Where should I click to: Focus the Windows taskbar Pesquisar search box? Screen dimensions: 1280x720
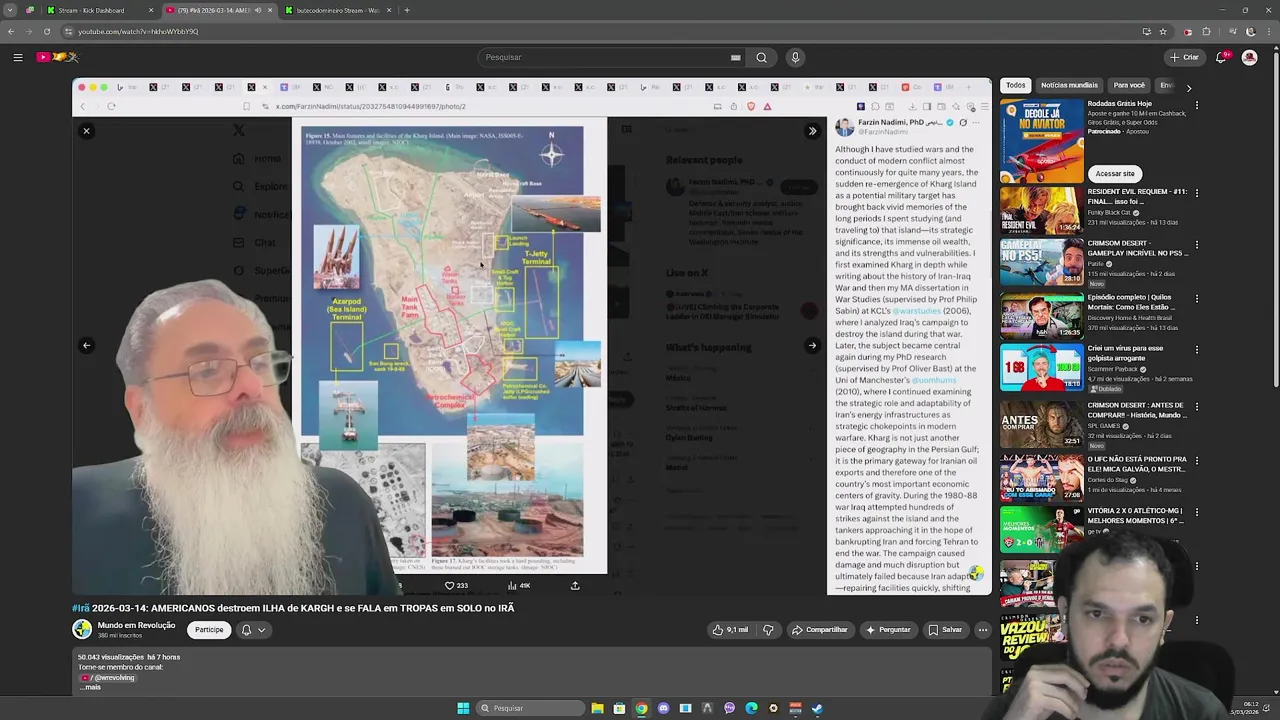tap(528, 708)
